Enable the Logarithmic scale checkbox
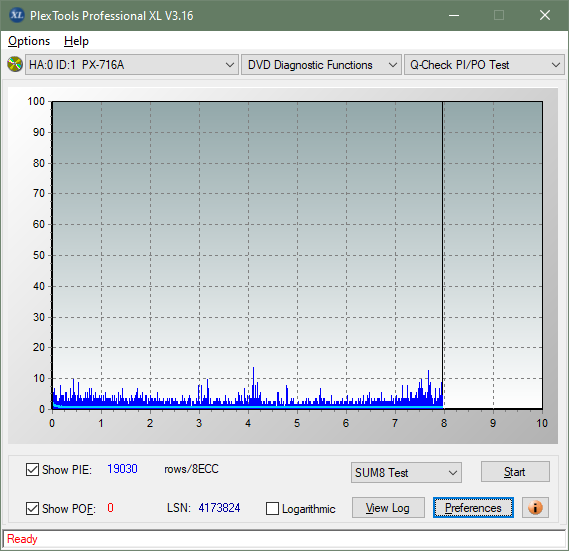This screenshot has height=551, width=569. 272,508
